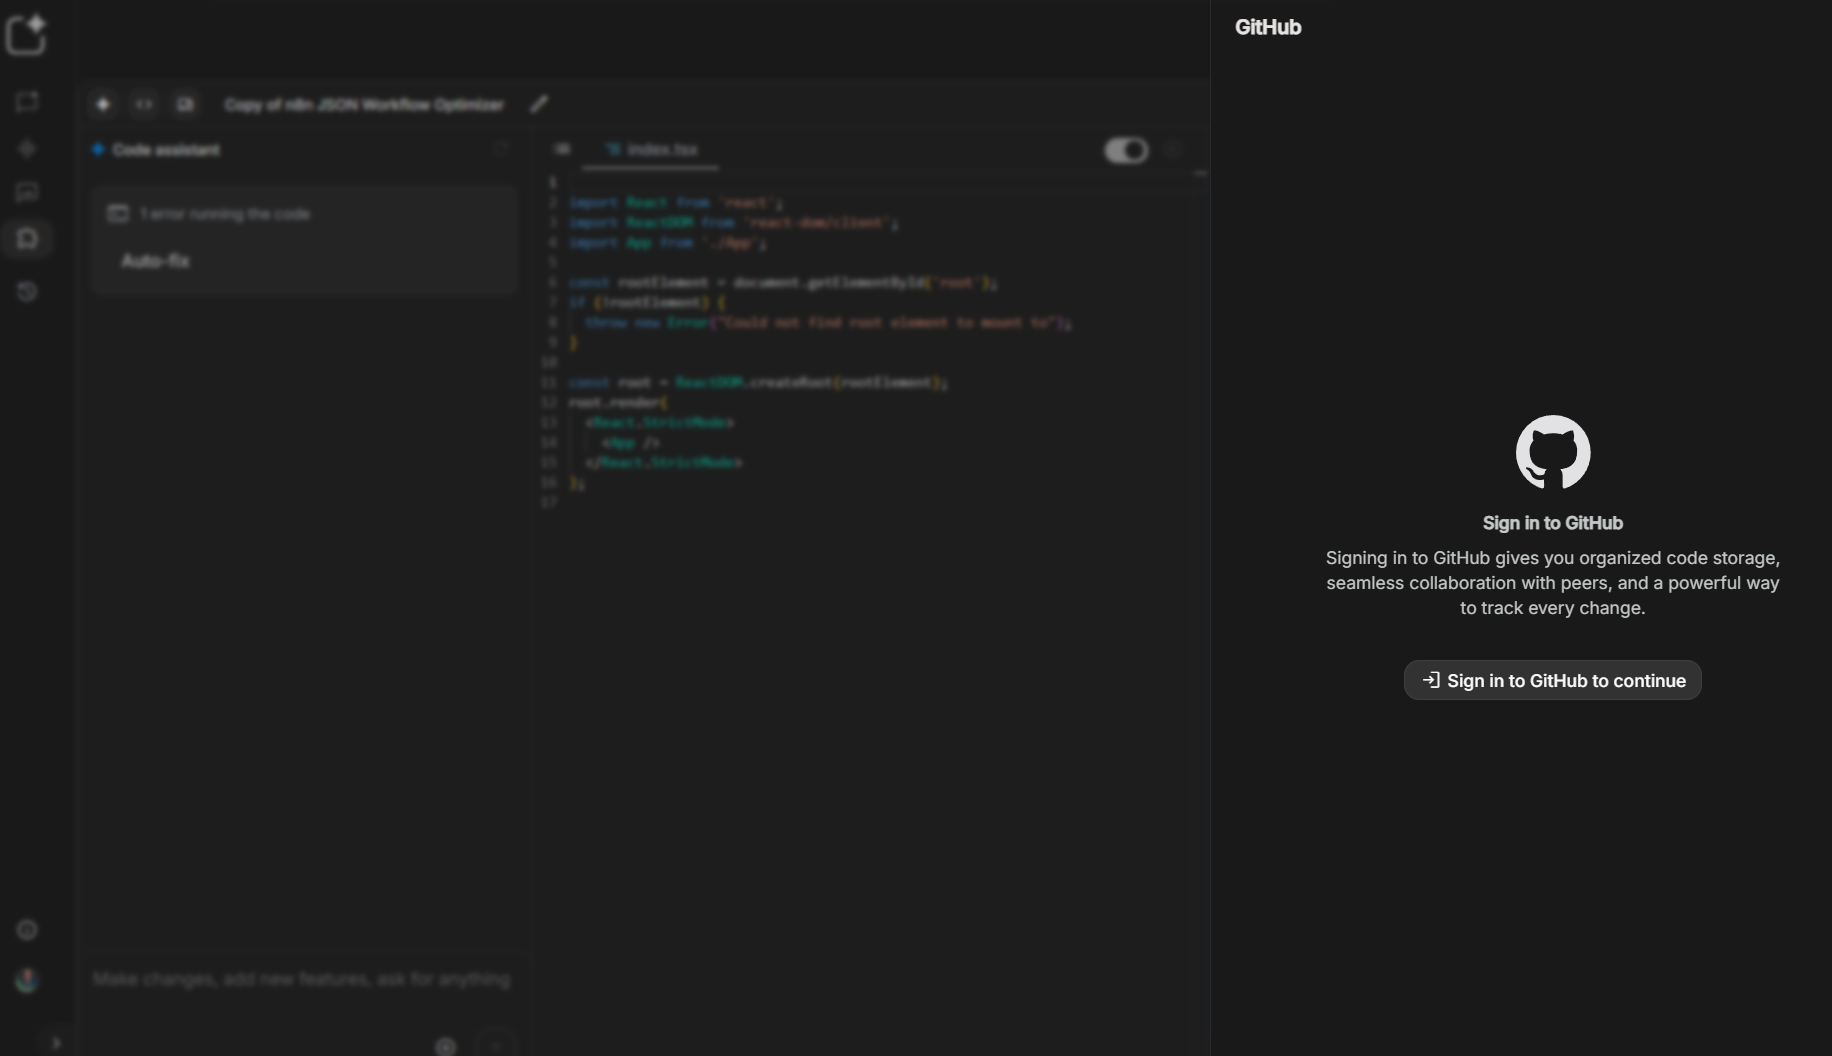Image resolution: width=1832 pixels, height=1056 pixels.
Task: Open the AI Studio logo home
Action: [27, 34]
